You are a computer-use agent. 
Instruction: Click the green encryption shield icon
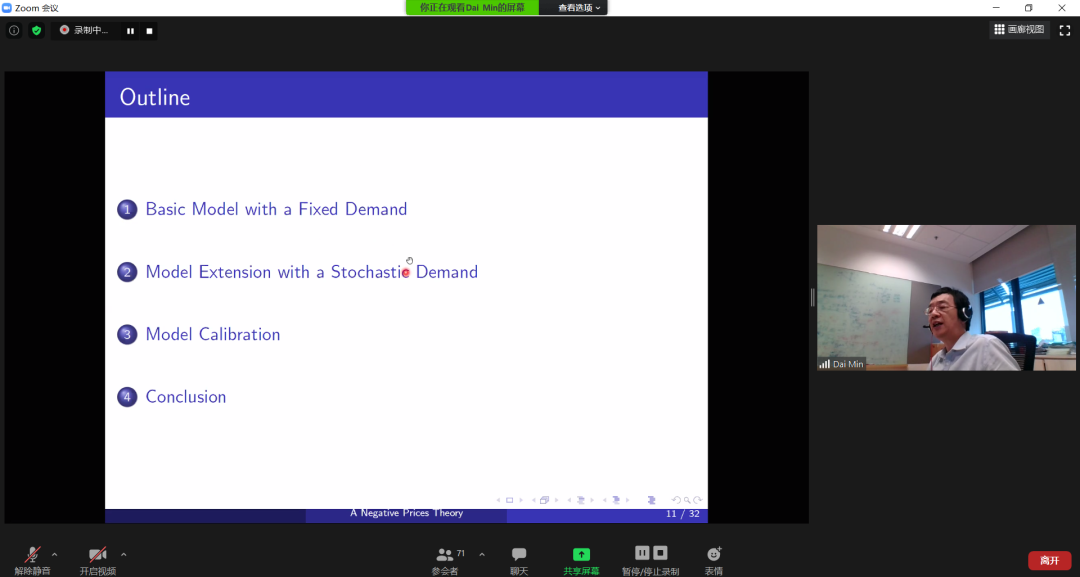[x=37, y=30]
